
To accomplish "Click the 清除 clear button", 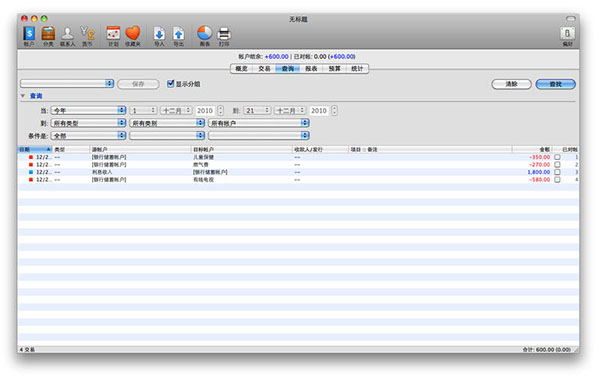I will click(511, 84).
